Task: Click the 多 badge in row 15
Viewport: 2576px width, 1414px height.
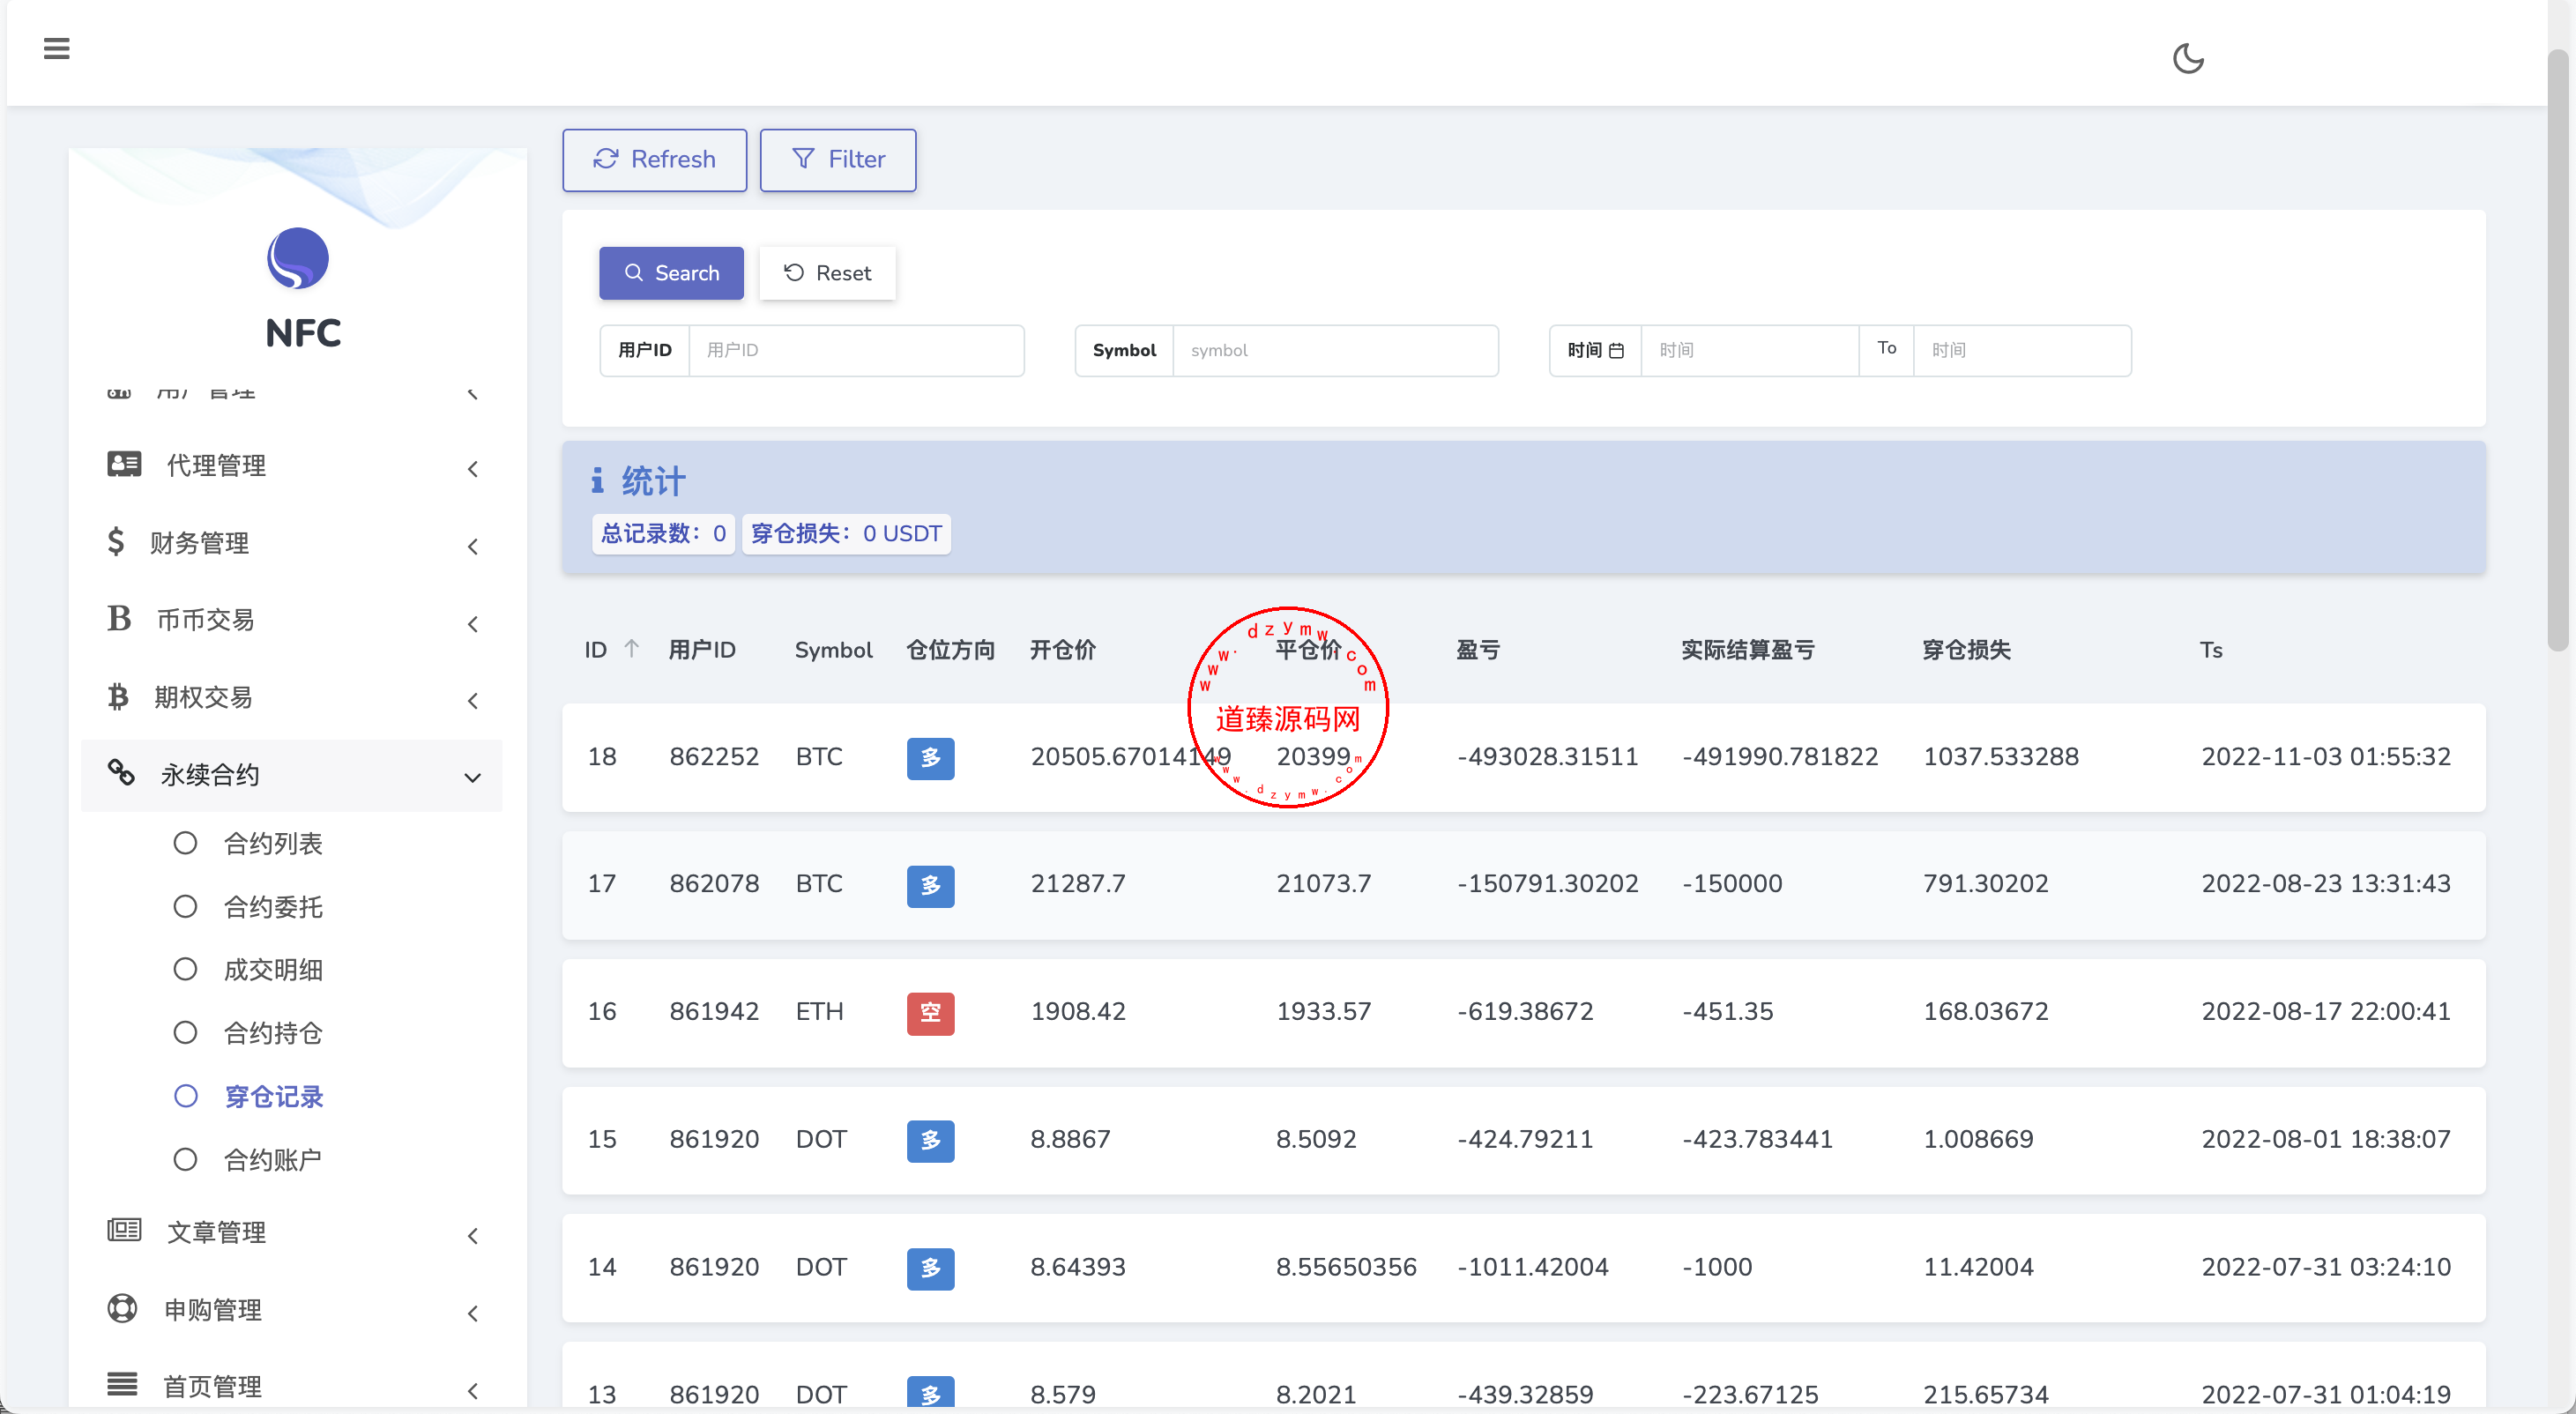Action: (x=930, y=1140)
